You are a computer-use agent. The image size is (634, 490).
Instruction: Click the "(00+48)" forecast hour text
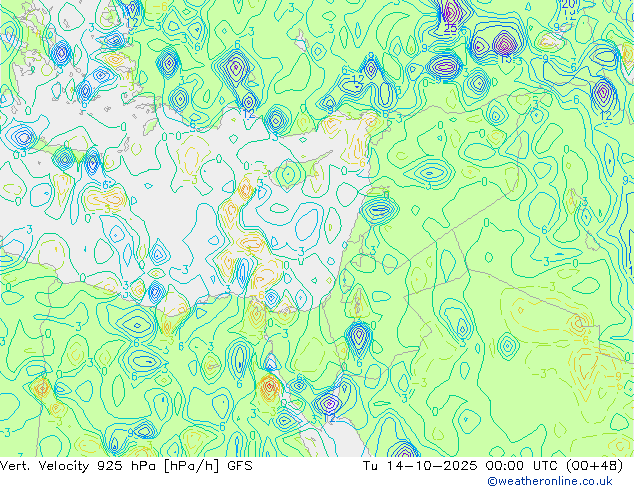click(x=594, y=466)
